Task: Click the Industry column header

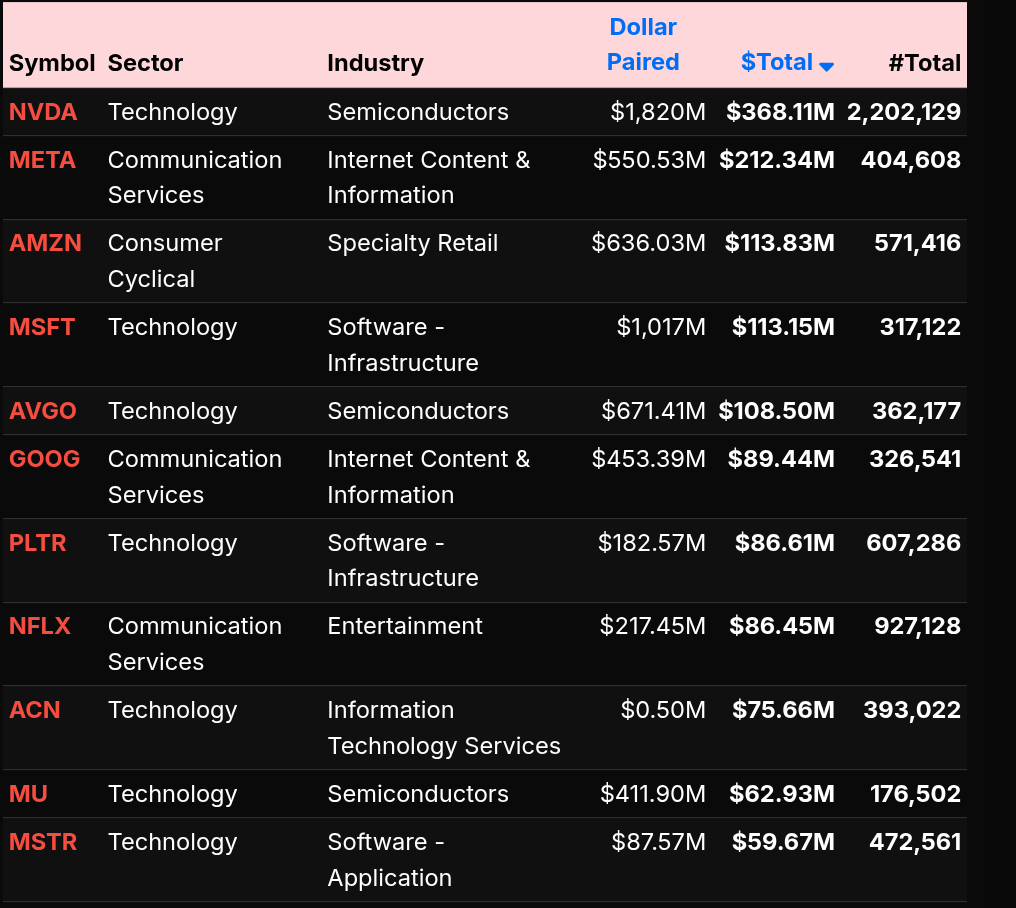Action: click(375, 63)
